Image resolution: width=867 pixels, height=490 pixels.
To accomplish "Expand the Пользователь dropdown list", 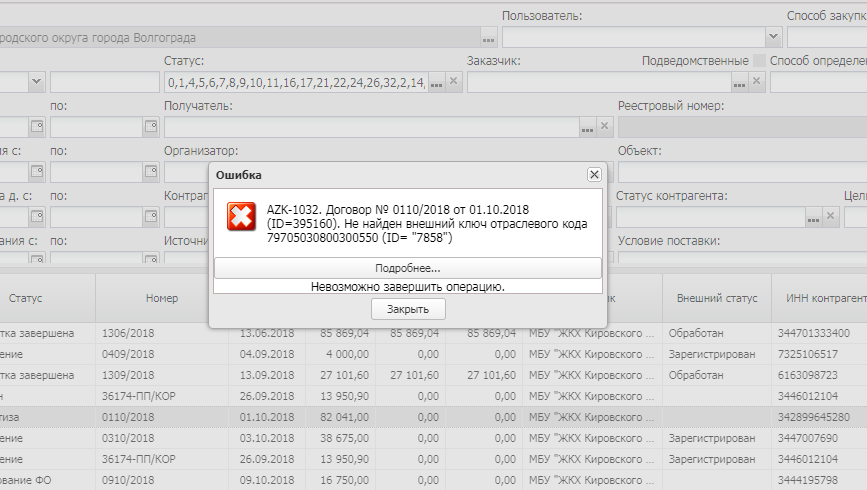I will point(773,37).
